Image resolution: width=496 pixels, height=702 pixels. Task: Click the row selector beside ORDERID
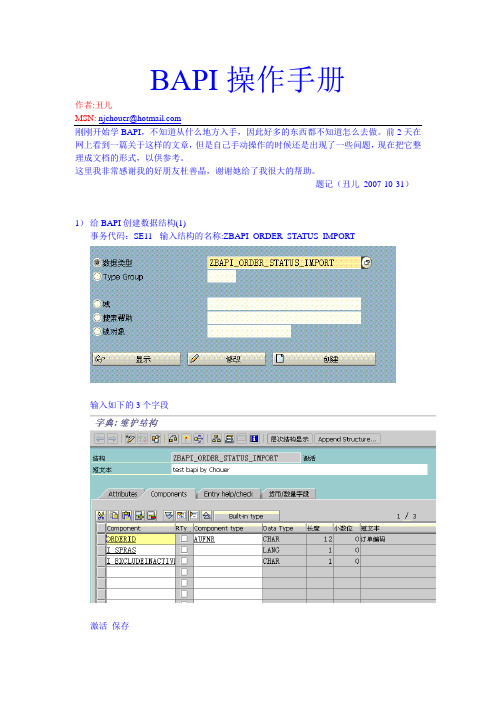point(101,539)
